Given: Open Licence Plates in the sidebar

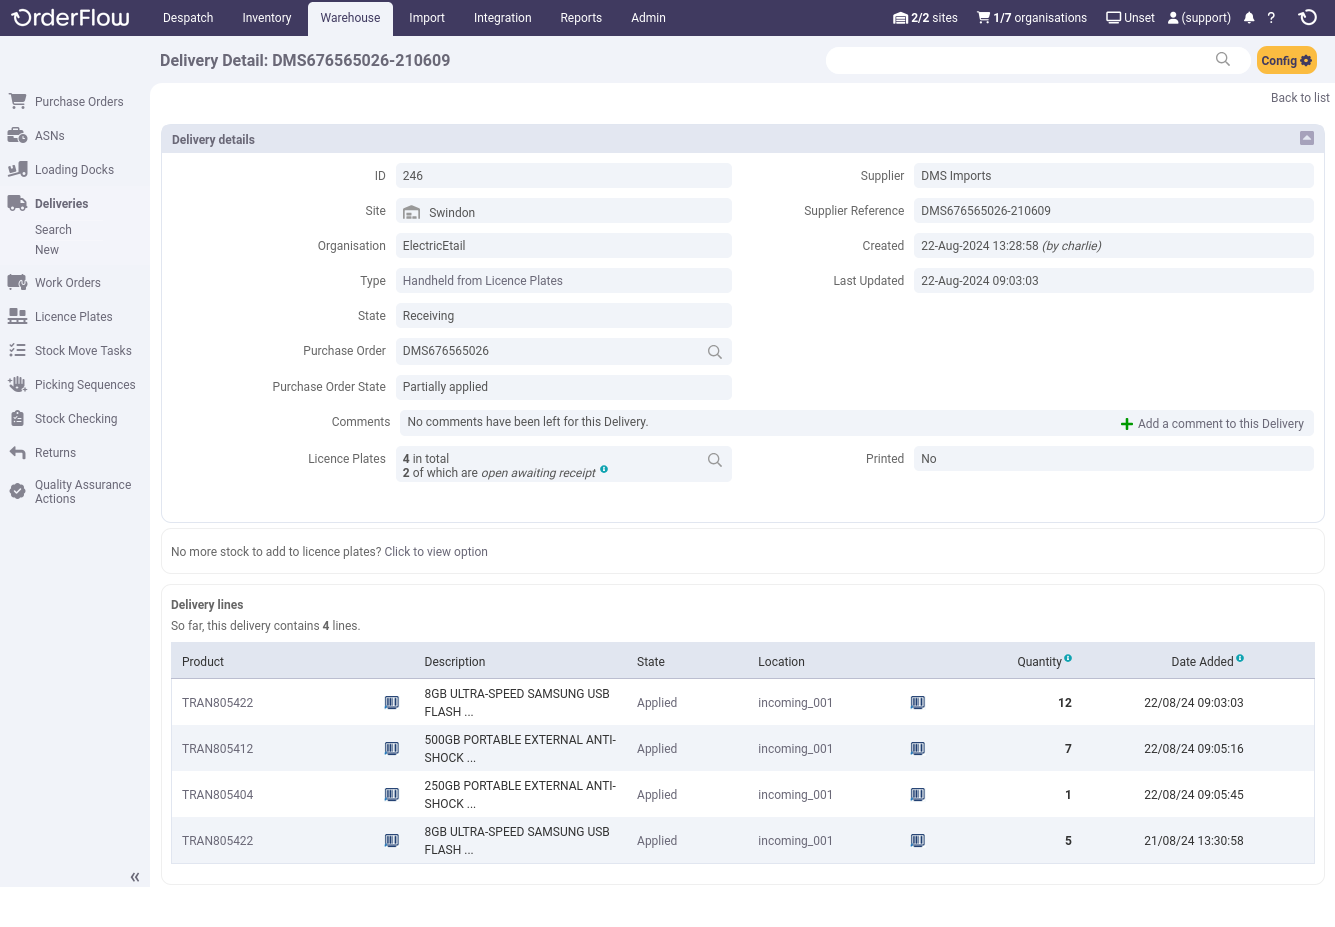Looking at the screenshot, I should click(x=73, y=317).
